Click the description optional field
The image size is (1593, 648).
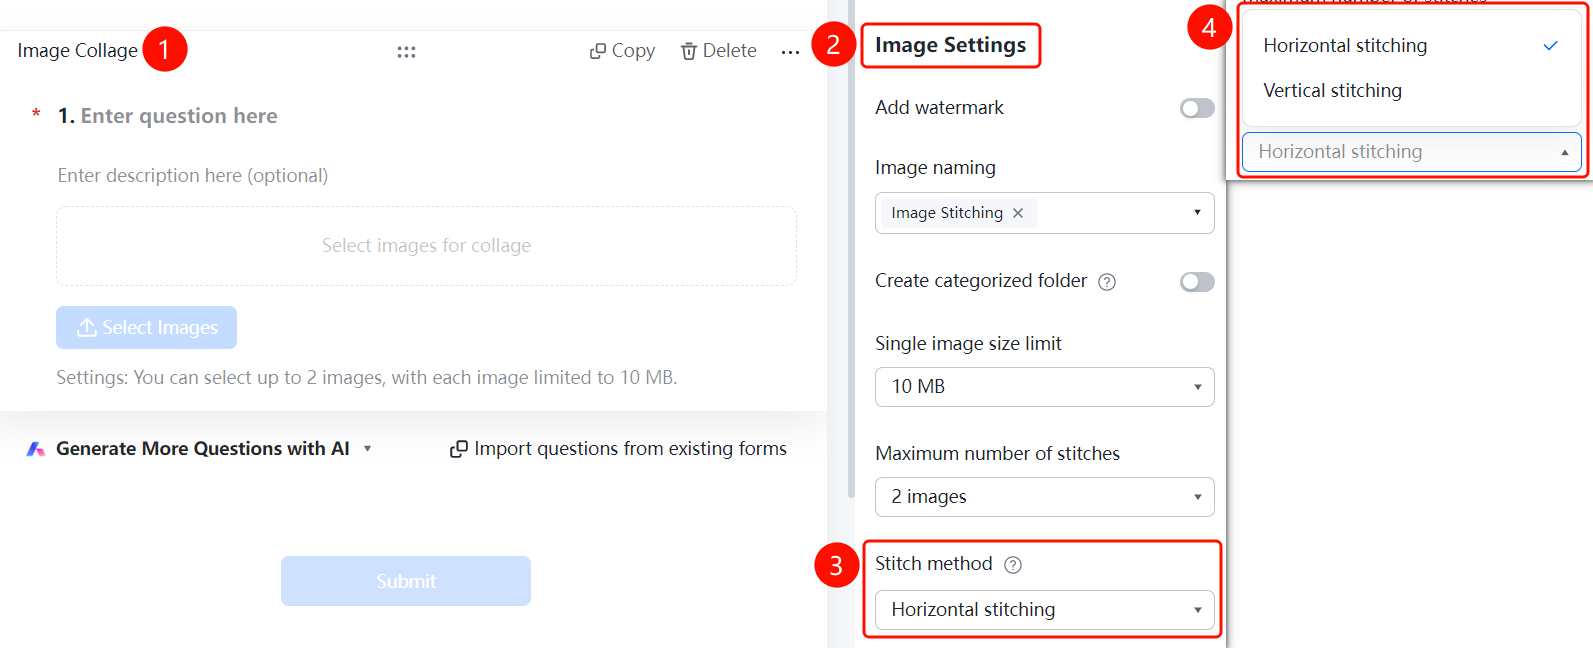(193, 176)
